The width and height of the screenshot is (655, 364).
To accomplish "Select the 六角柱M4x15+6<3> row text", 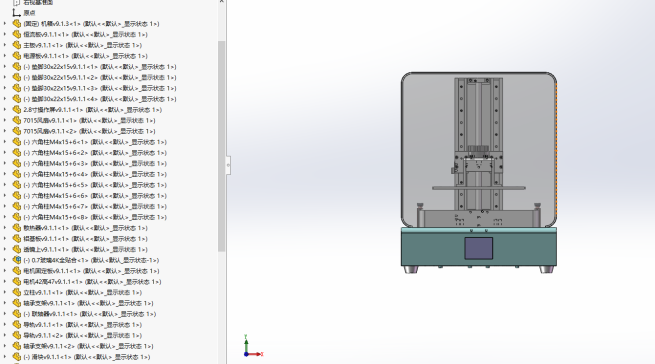I will (x=95, y=164).
